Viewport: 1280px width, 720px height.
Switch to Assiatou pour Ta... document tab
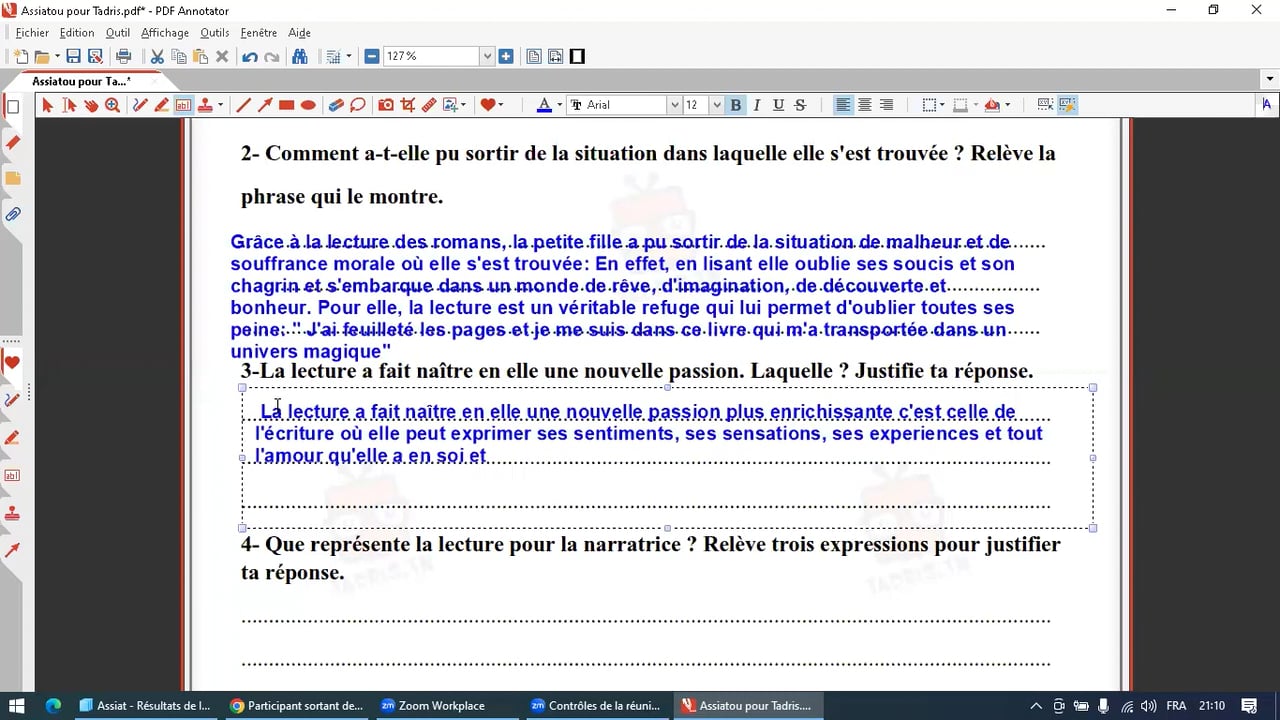click(82, 81)
